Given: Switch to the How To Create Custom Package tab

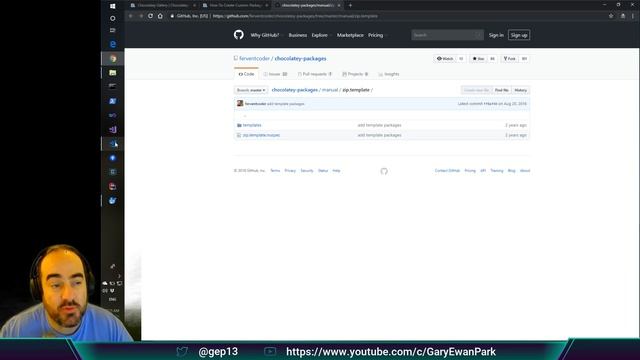Looking at the screenshot, I should pyautogui.click(x=236, y=5).
